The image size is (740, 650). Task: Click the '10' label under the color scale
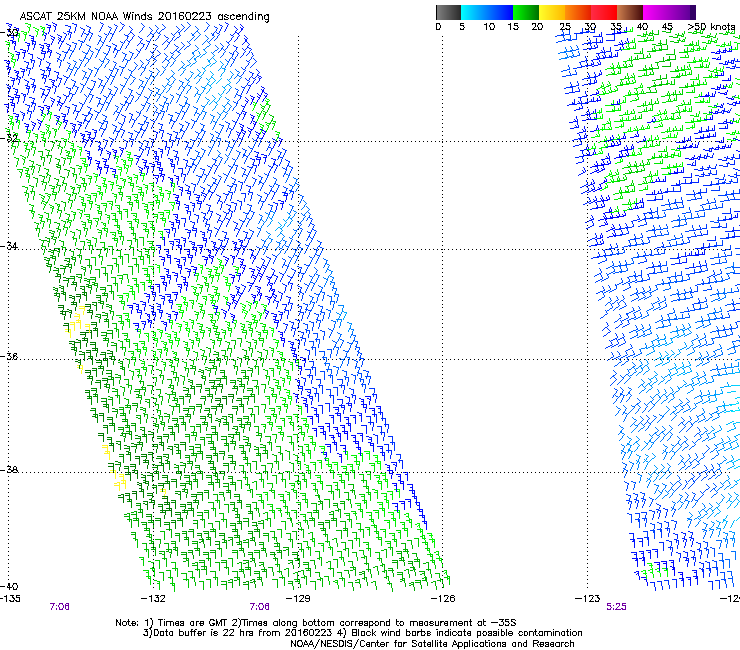point(489,27)
